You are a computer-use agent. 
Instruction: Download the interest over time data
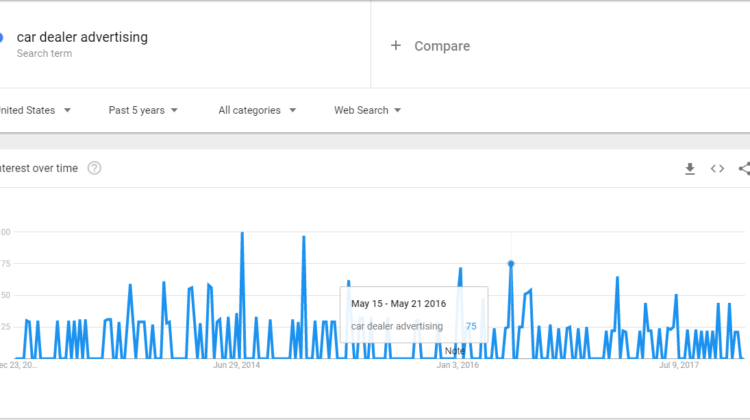[689, 169]
